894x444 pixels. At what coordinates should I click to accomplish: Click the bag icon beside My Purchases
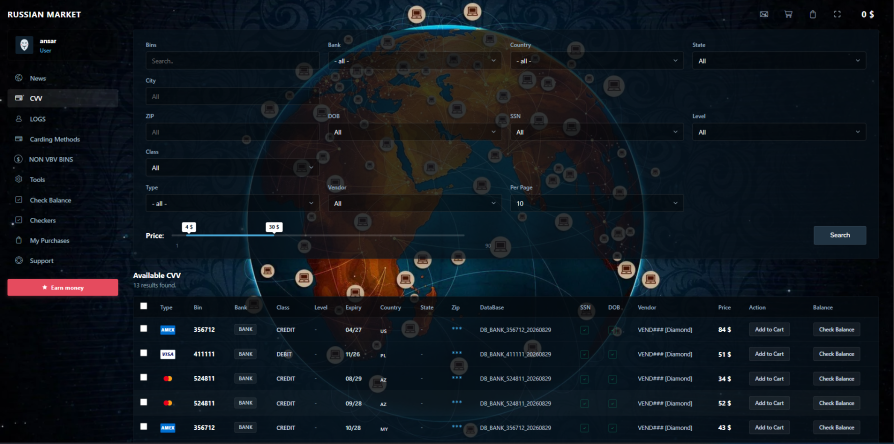click(19, 241)
